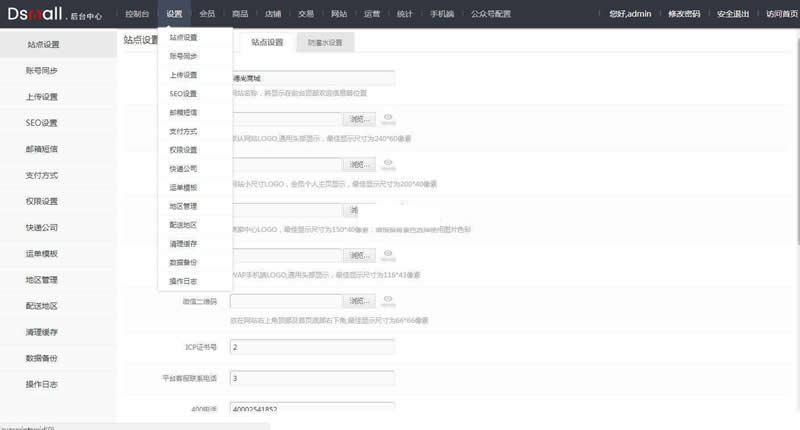Click the eye preview icon beside the first logo upload field
Viewport: 800px width, 430px height.
pos(388,119)
